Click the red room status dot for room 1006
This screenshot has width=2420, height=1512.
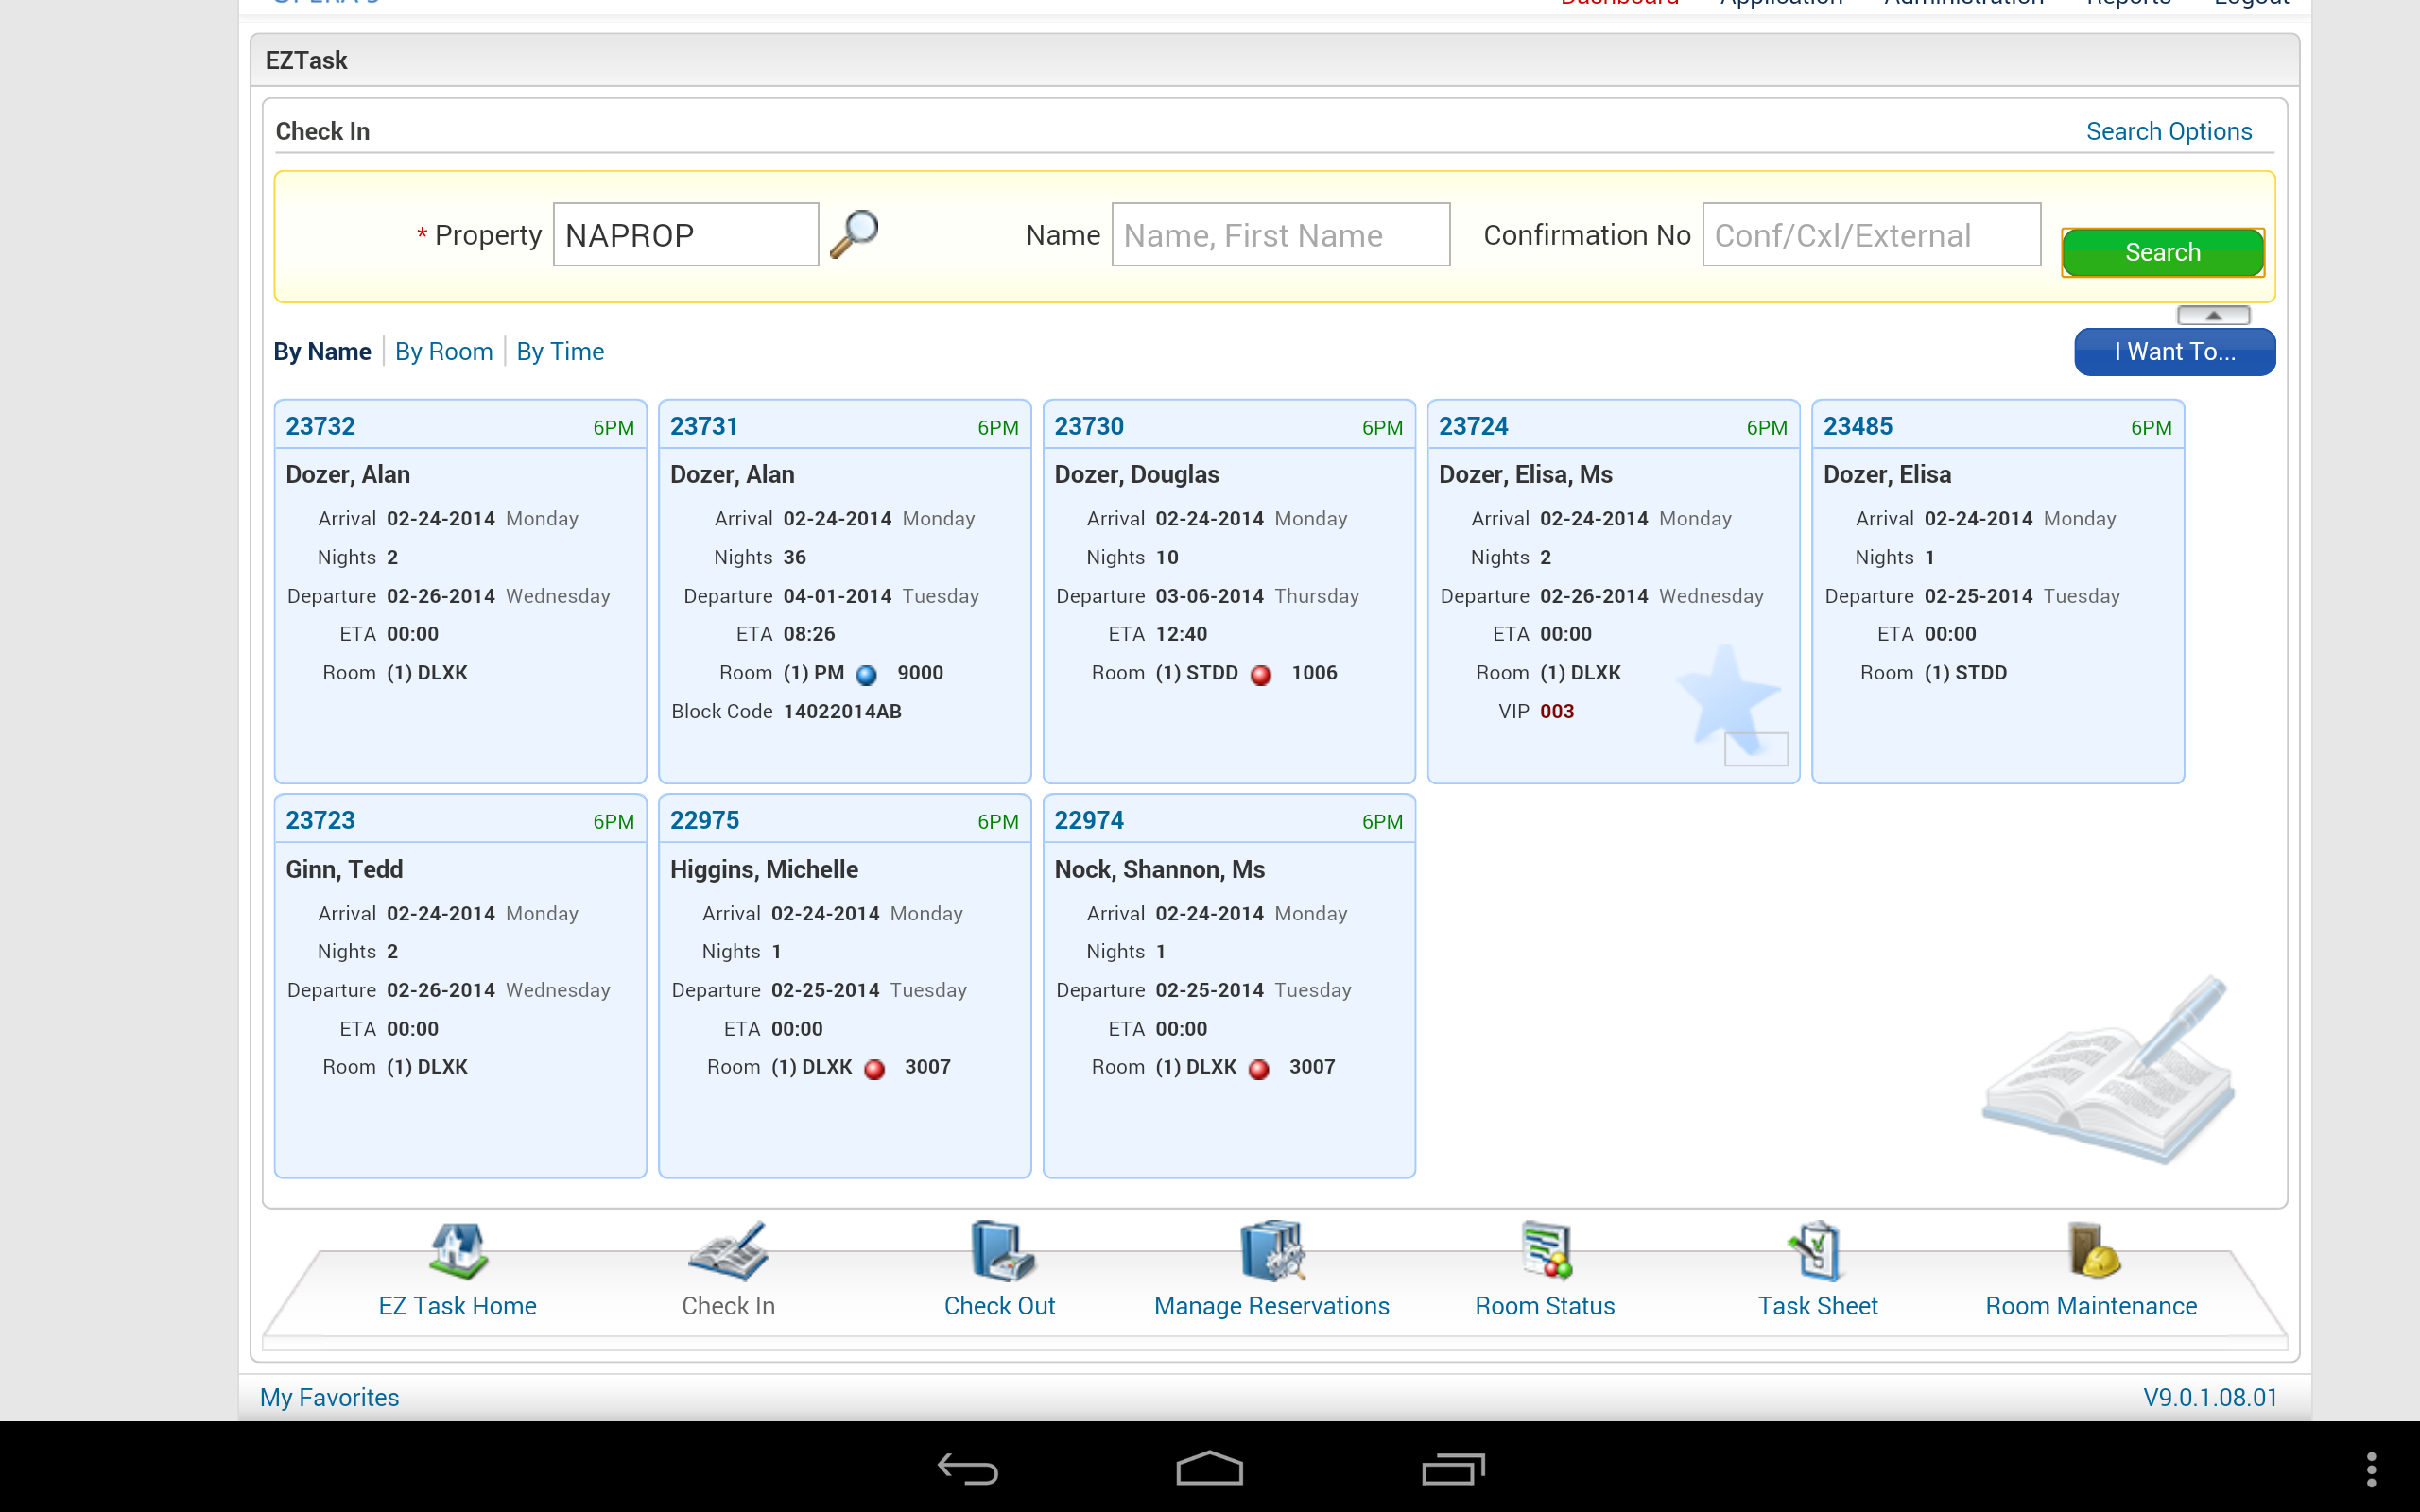(x=1262, y=674)
